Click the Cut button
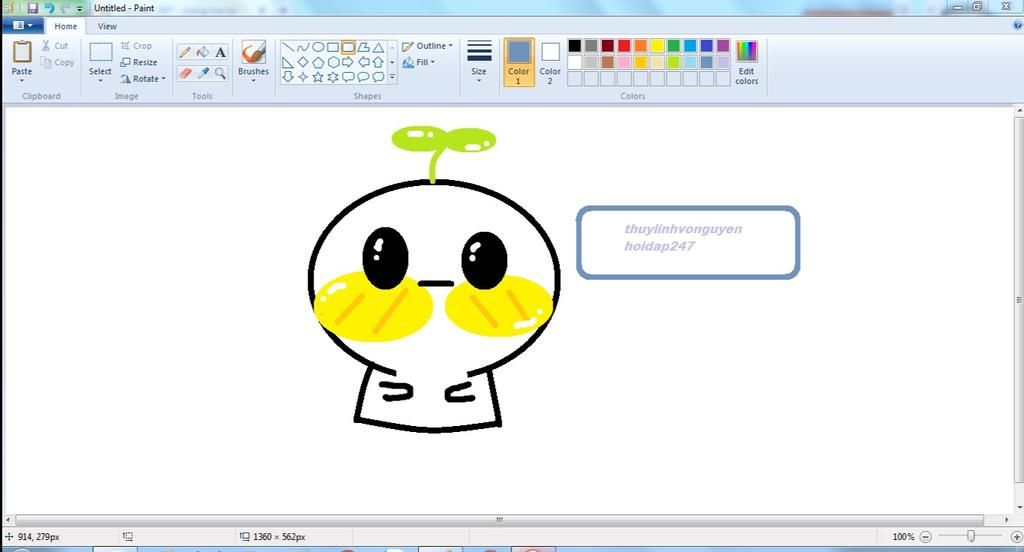The image size is (1024, 552). 55,46
